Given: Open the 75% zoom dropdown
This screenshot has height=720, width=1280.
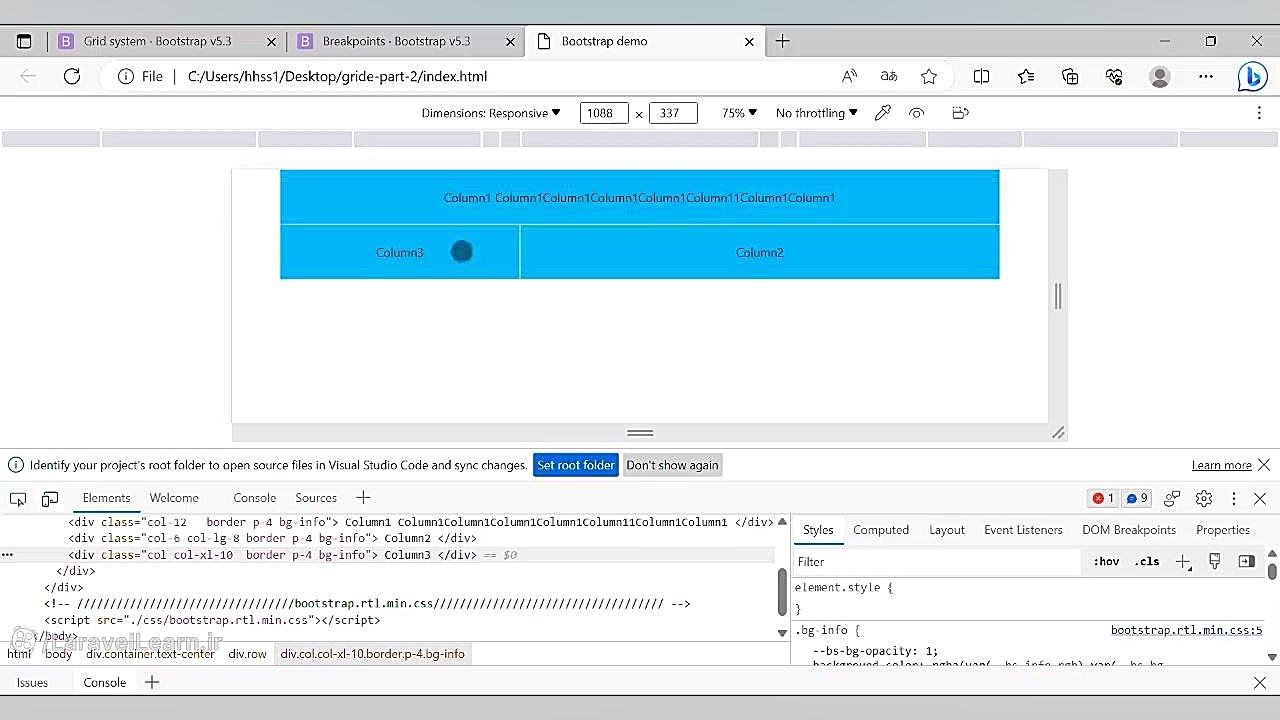Looking at the screenshot, I should [x=740, y=113].
